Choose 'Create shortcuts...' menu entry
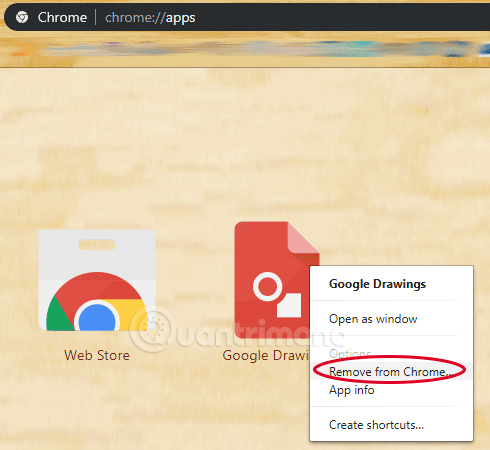Image resolution: width=490 pixels, height=450 pixels. pos(376,425)
